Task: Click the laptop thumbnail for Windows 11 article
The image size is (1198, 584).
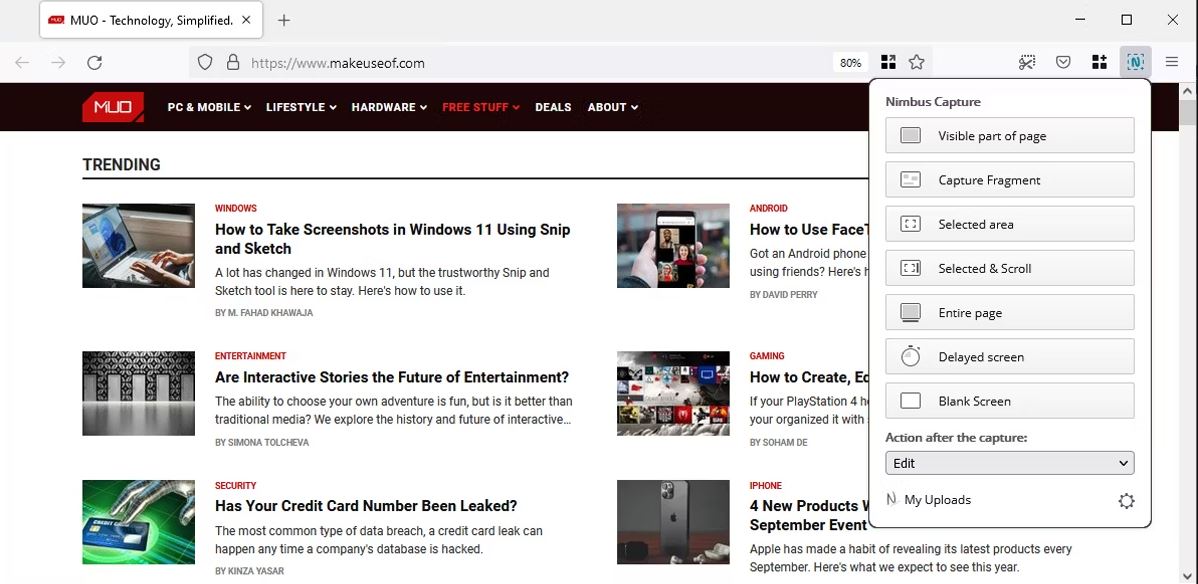Action: (x=138, y=245)
